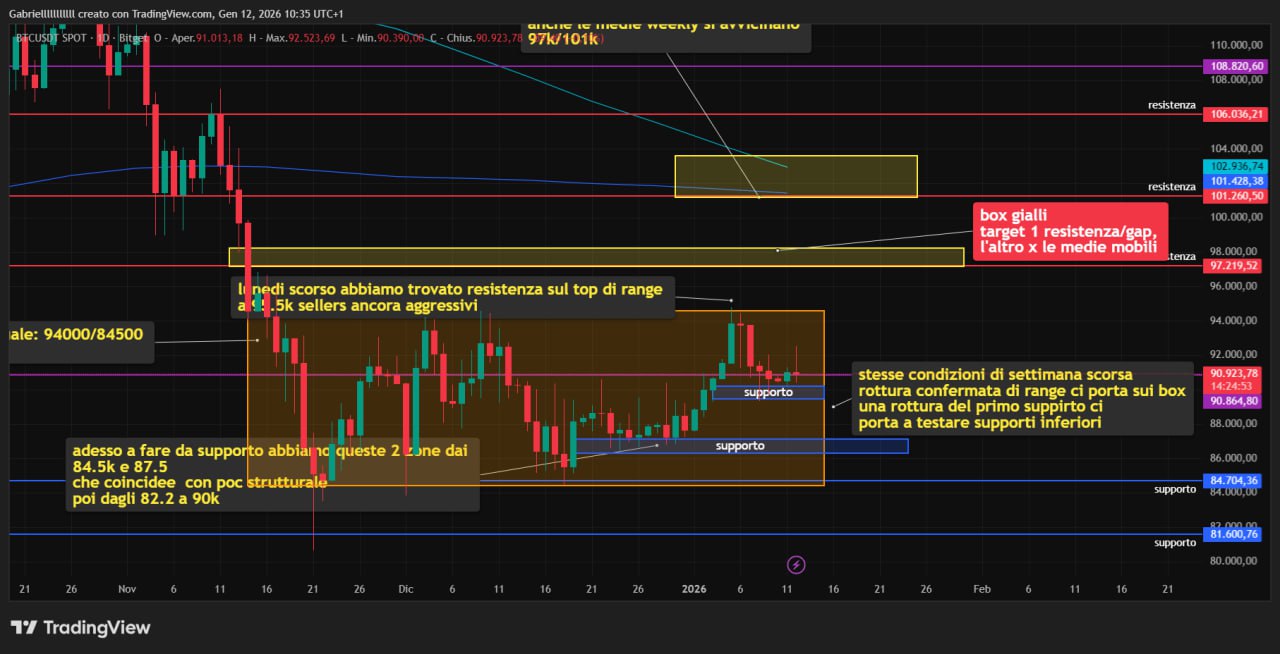The width and height of the screenshot is (1280, 654).
Task: Click the red 106.036,21 price tag
Action: [x=1234, y=114]
